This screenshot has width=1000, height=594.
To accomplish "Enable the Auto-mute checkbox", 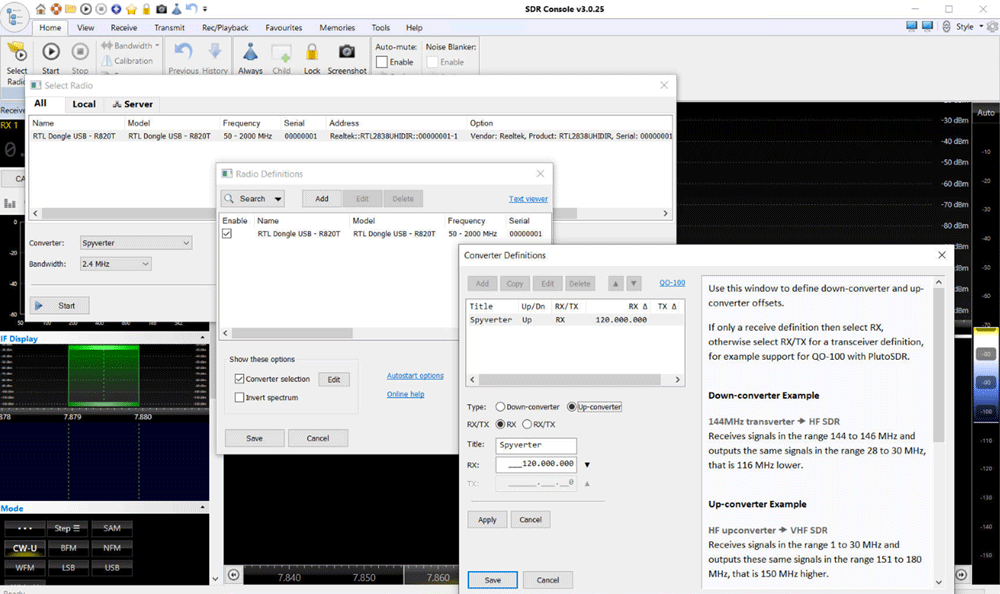I will pyautogui.click(x=382, y=62).
